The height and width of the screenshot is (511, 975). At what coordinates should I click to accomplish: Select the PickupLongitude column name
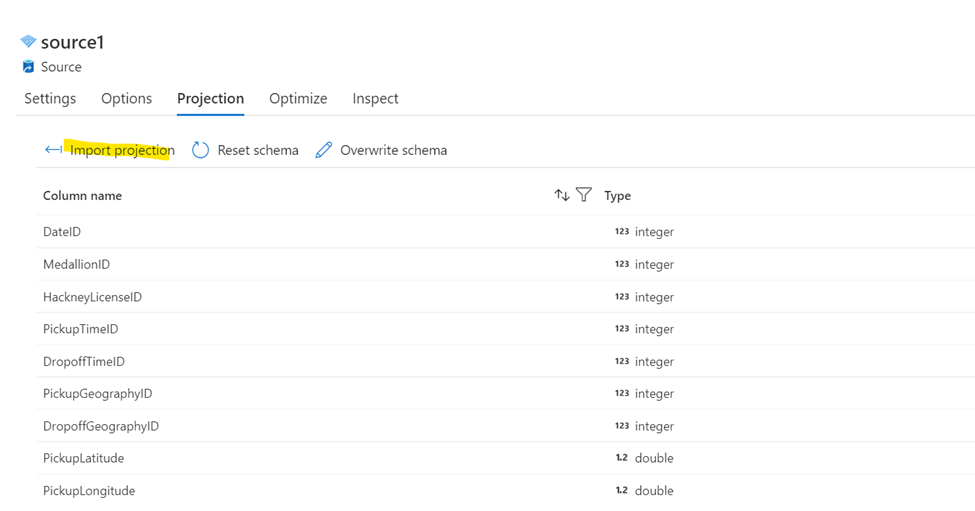[x=89, y=490]
